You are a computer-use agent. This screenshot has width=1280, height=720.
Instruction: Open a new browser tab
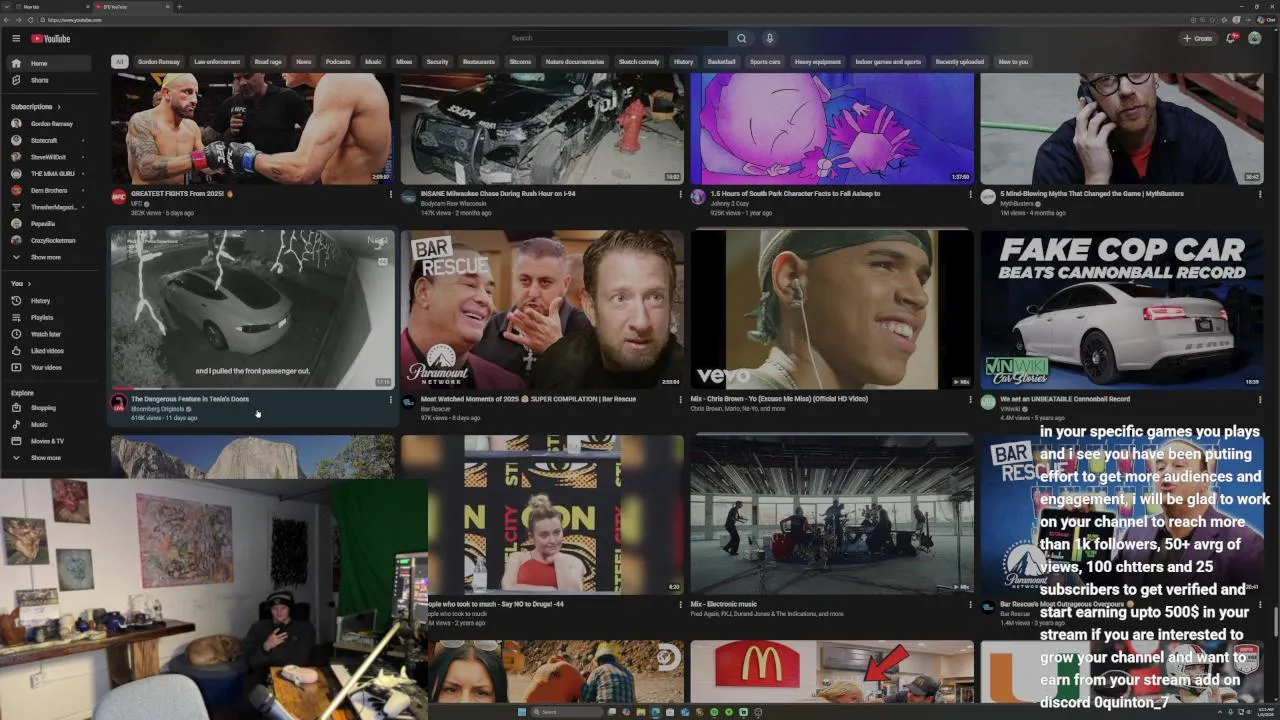(x=179, y=7)
